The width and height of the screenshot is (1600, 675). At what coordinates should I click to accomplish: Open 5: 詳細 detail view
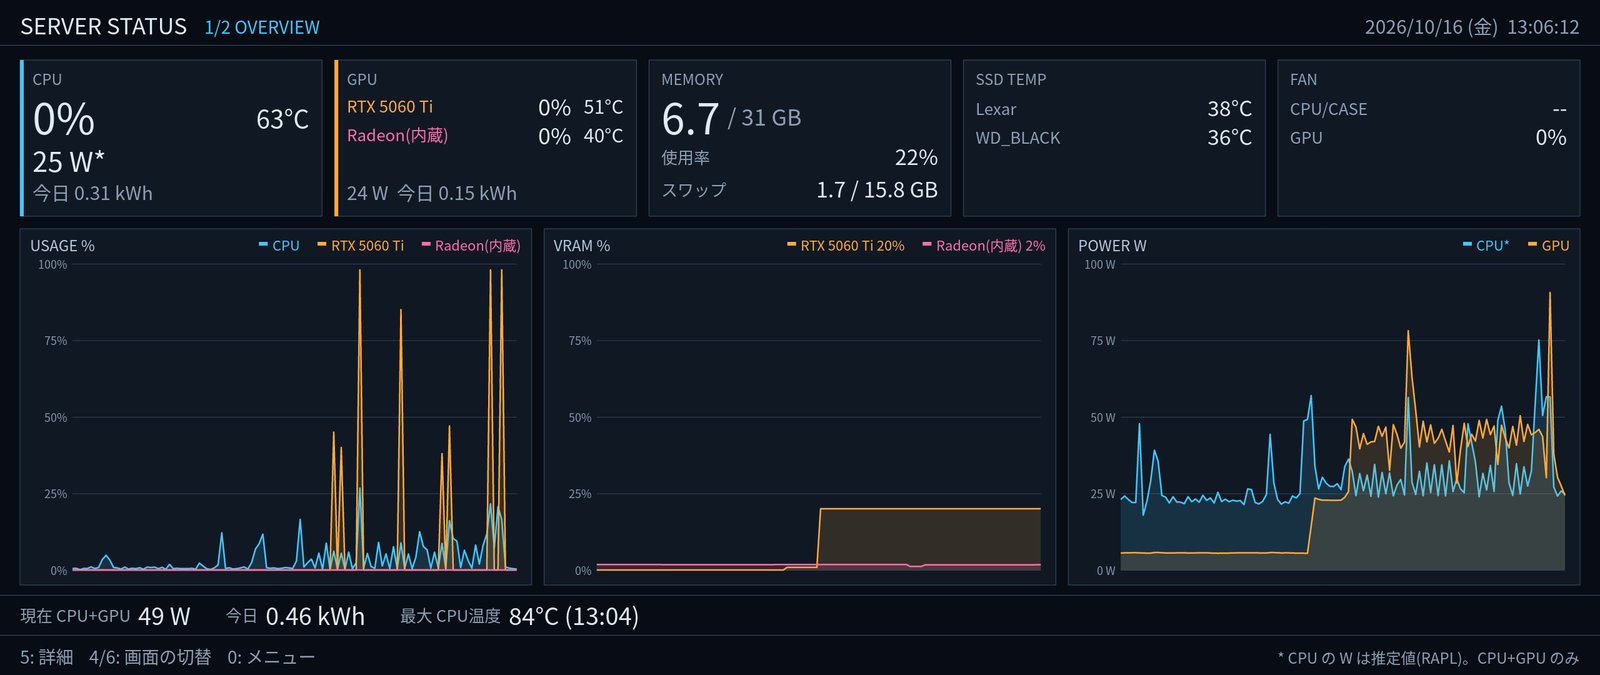(46, 657)
